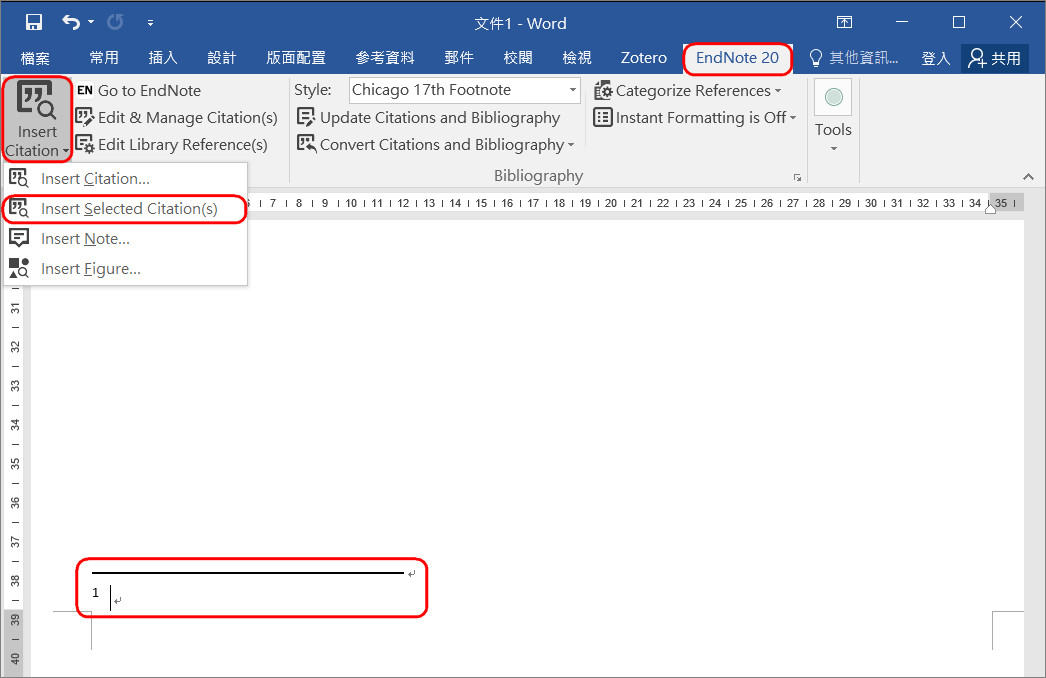Click the horizontal ruler at mark 20
This screenshot has height=678, width=1046.
coord(611,203)
